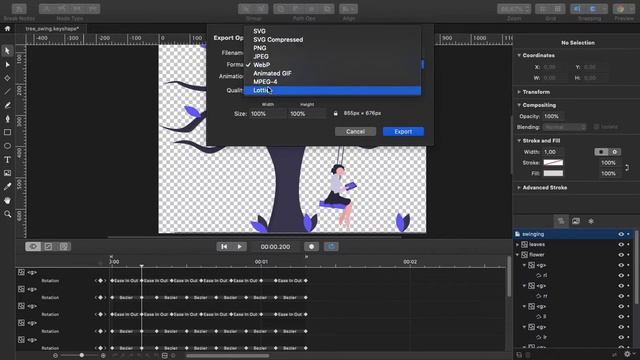Screen dimensions: 640x360
Task: Select the Line tool
Action: click(7, 91)
